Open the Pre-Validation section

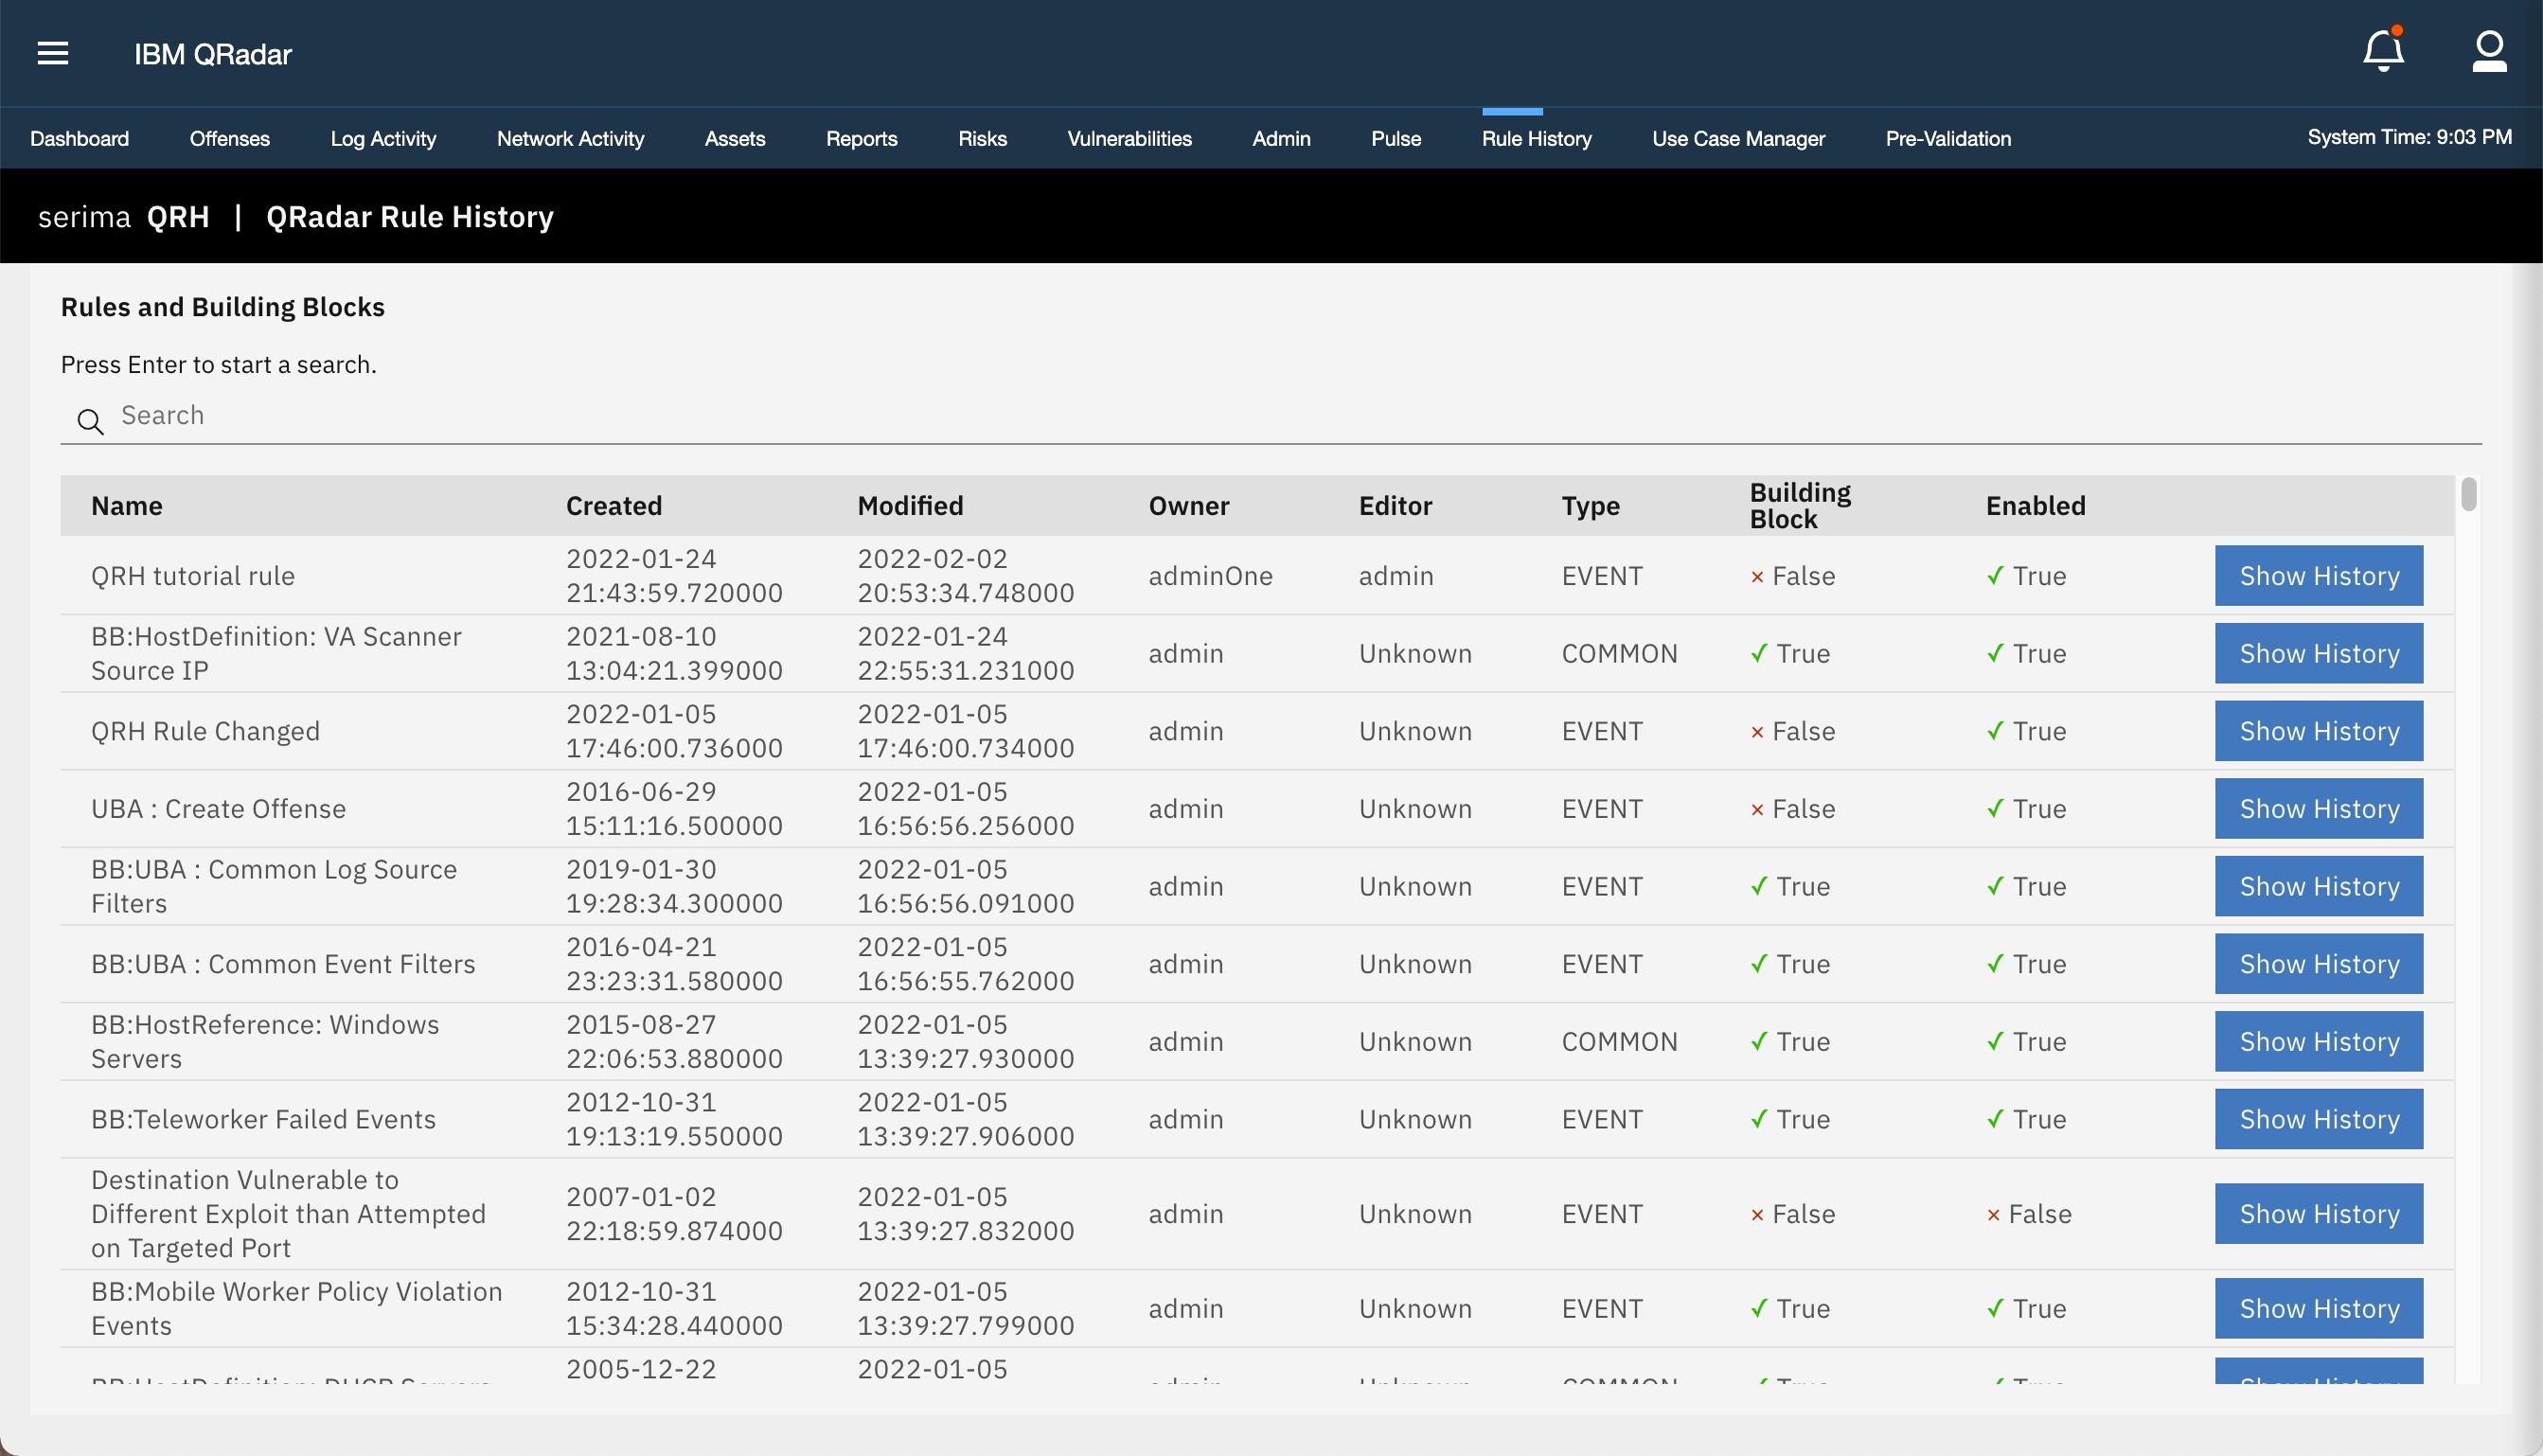pyautogui.click(x=1947, y=138)
